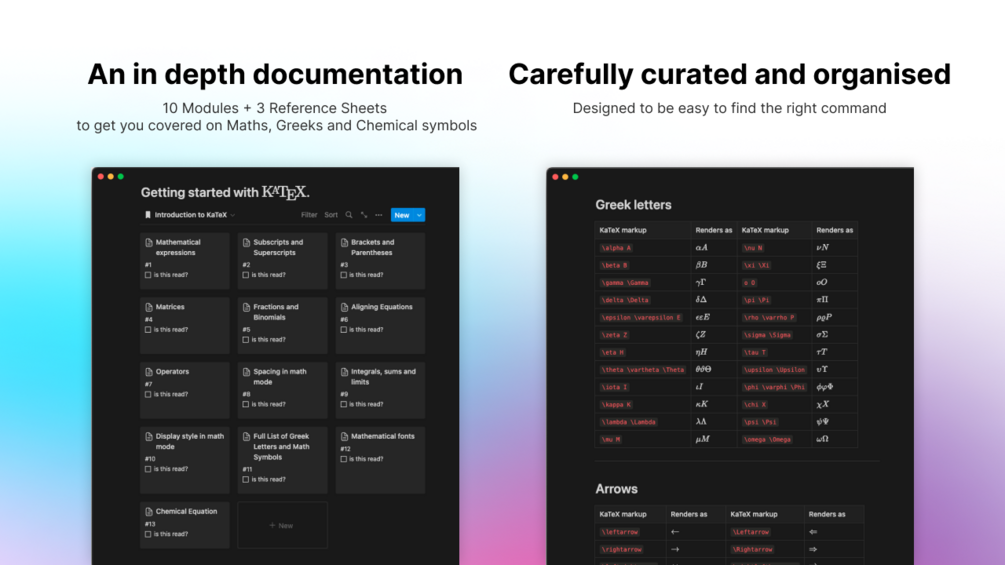Check 'is this read?' on Fractions and Binomials card
1005x565 pixels.
[245, 340]
